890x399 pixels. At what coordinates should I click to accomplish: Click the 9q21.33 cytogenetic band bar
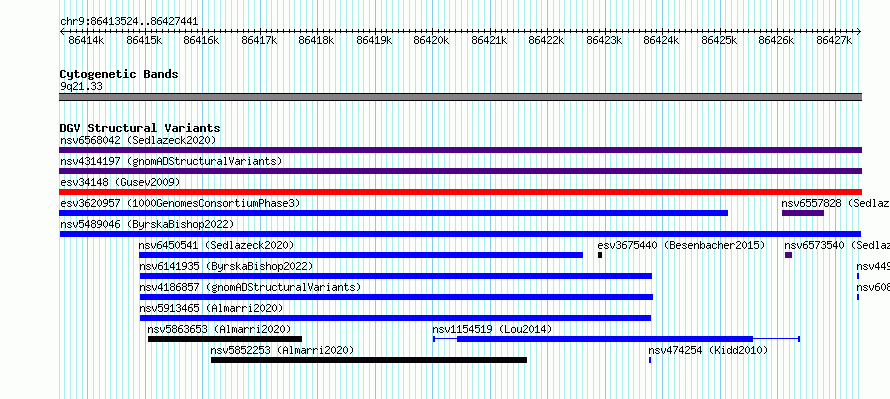(460, 97)
